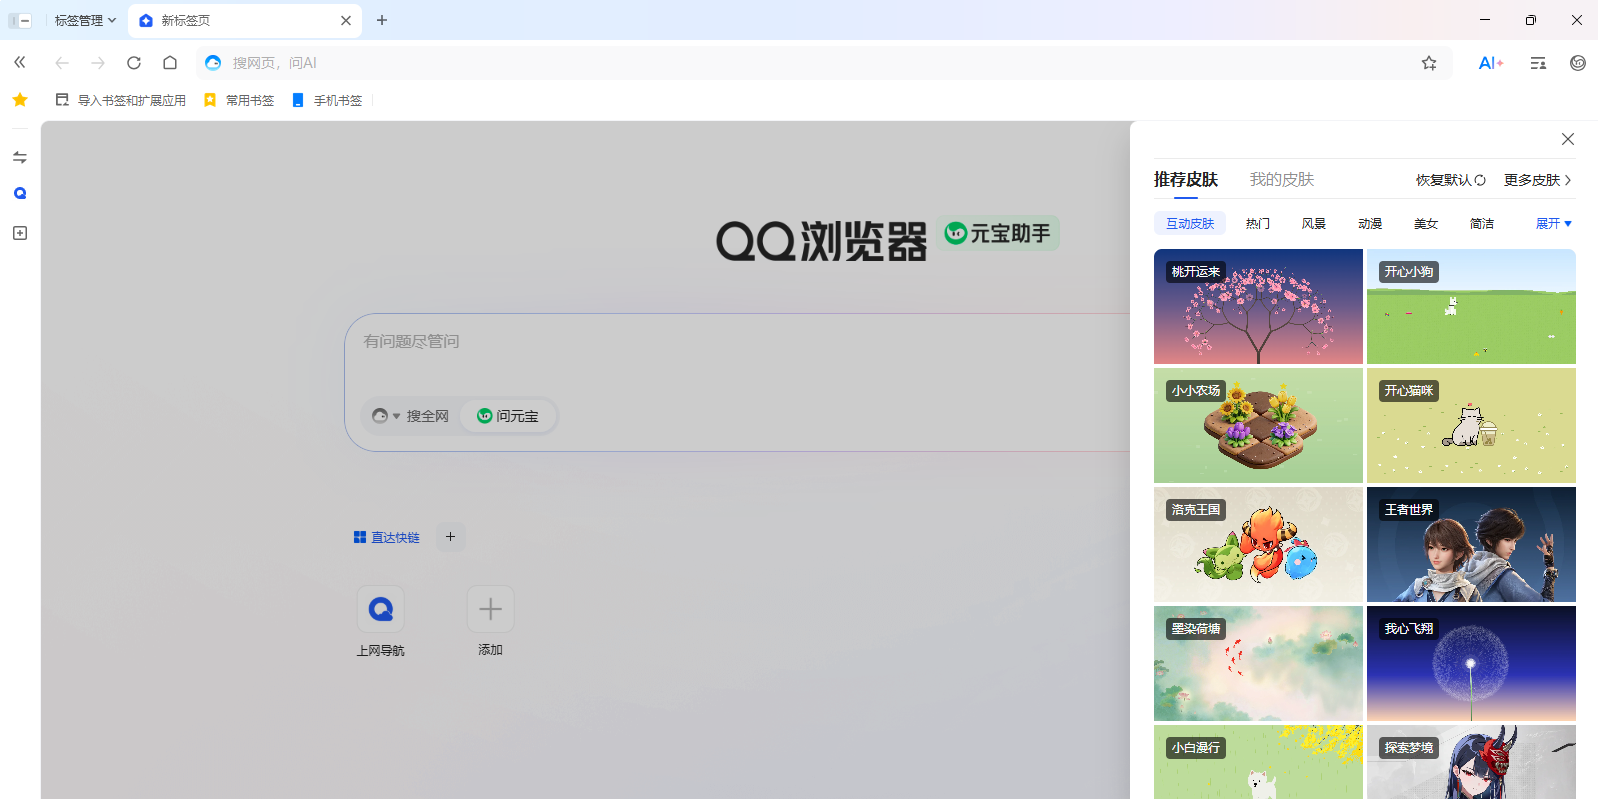Image resolution: width=1598 pixels, height=799 pixels.
Task: Go back to previous page
Action: coord(62,63)
